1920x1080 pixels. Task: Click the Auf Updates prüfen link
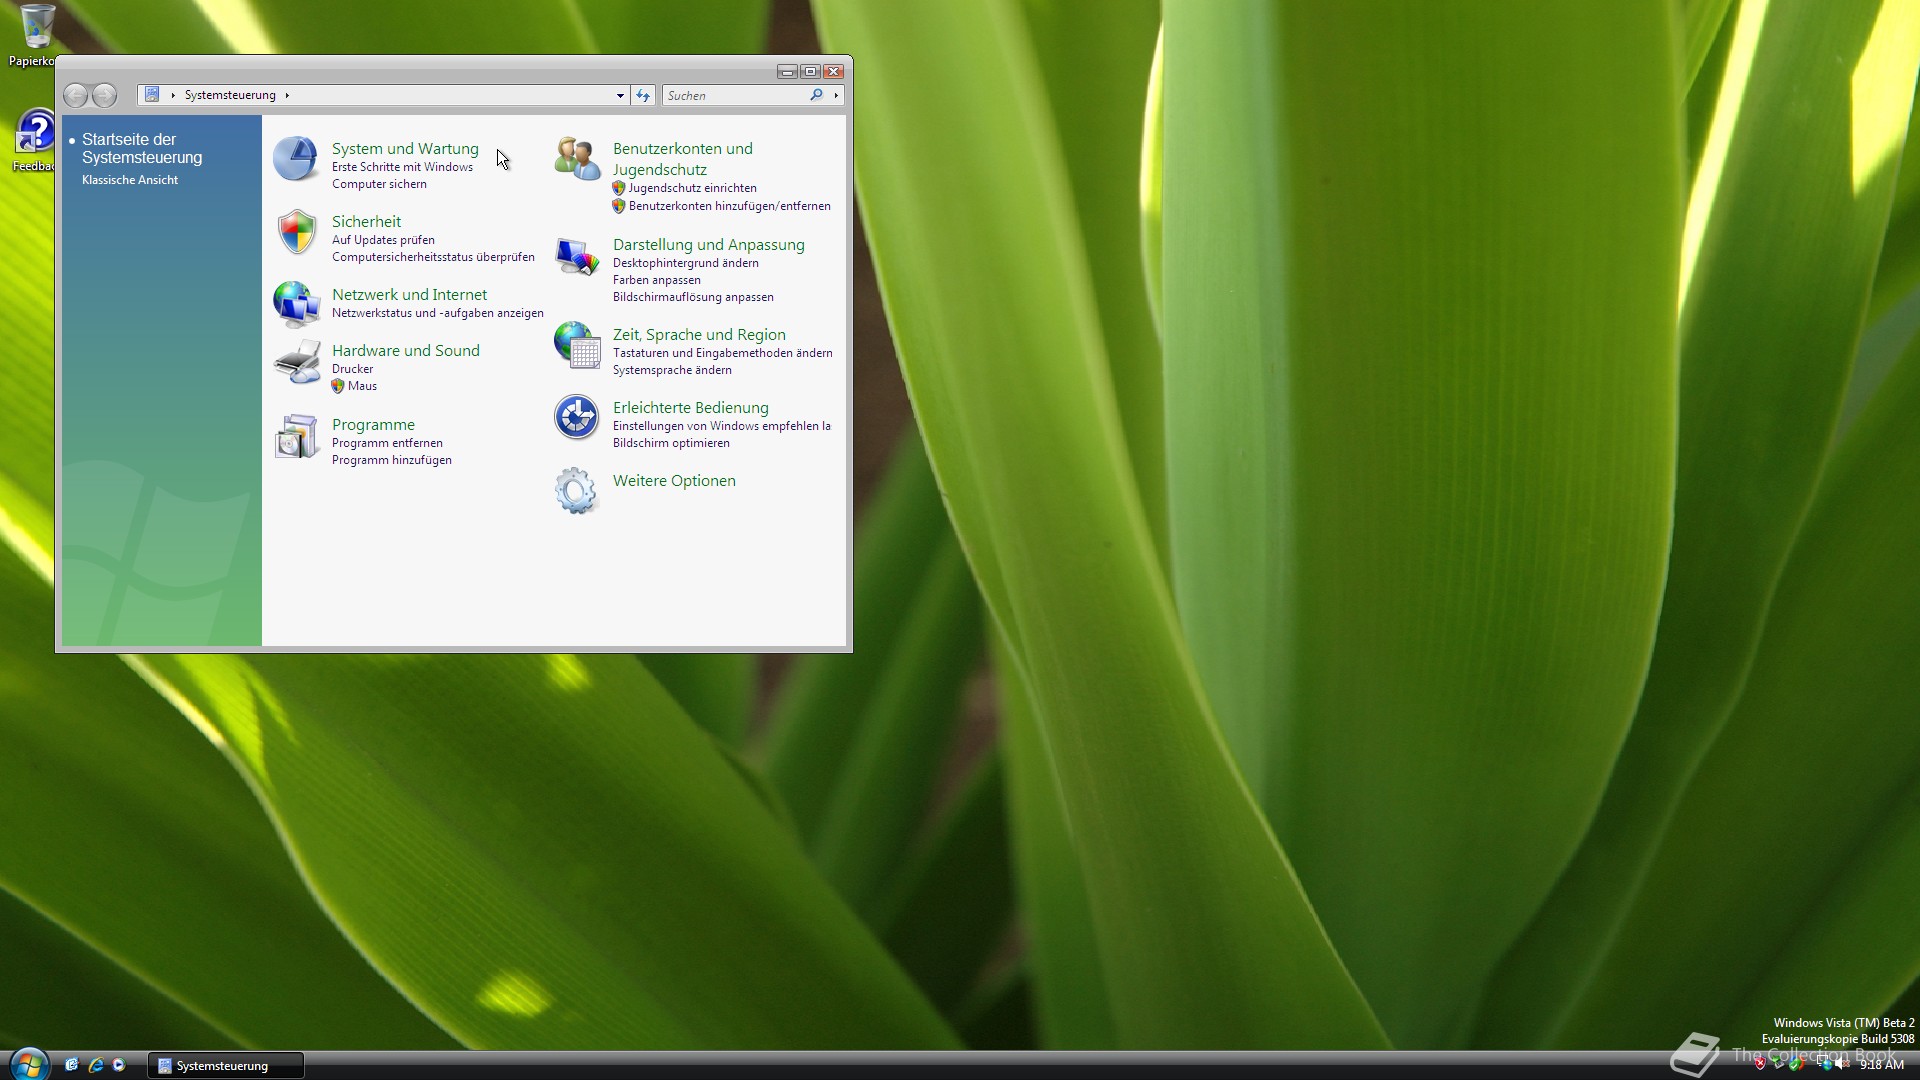coord(383,240)
